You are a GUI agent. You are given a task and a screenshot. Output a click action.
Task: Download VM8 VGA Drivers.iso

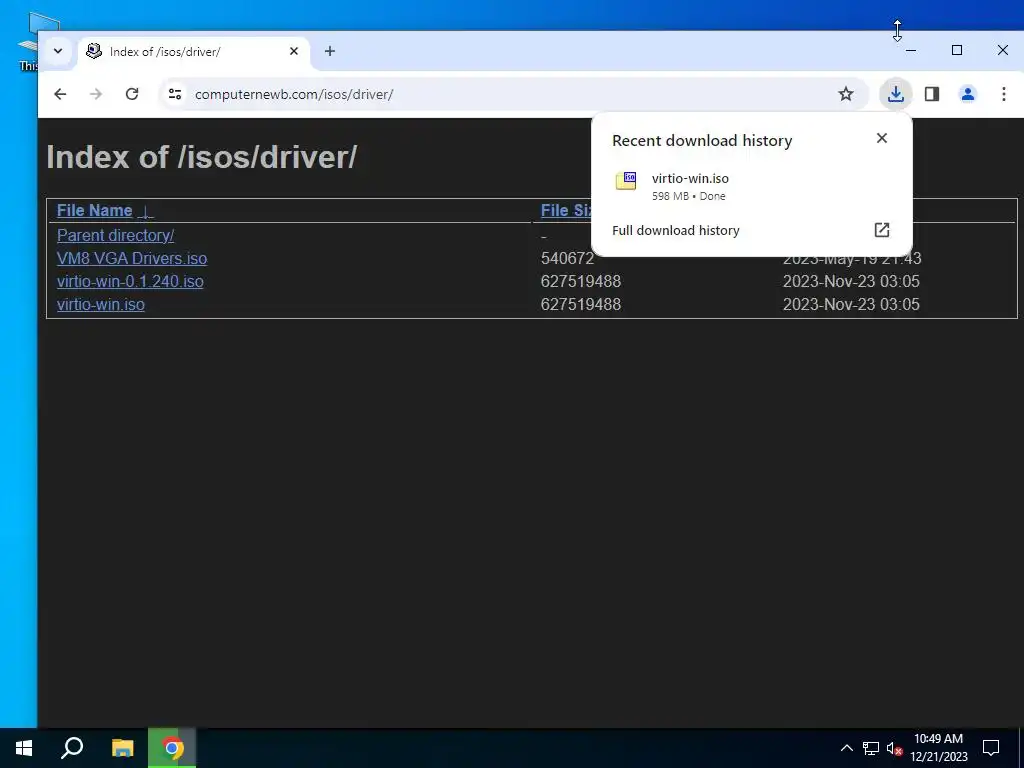[x=132, y=258]
